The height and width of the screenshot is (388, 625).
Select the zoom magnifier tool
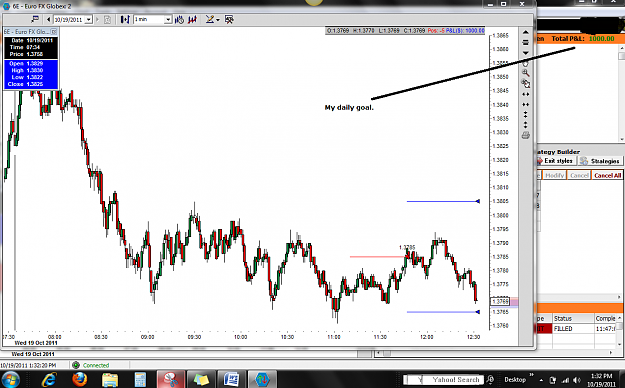525,73
